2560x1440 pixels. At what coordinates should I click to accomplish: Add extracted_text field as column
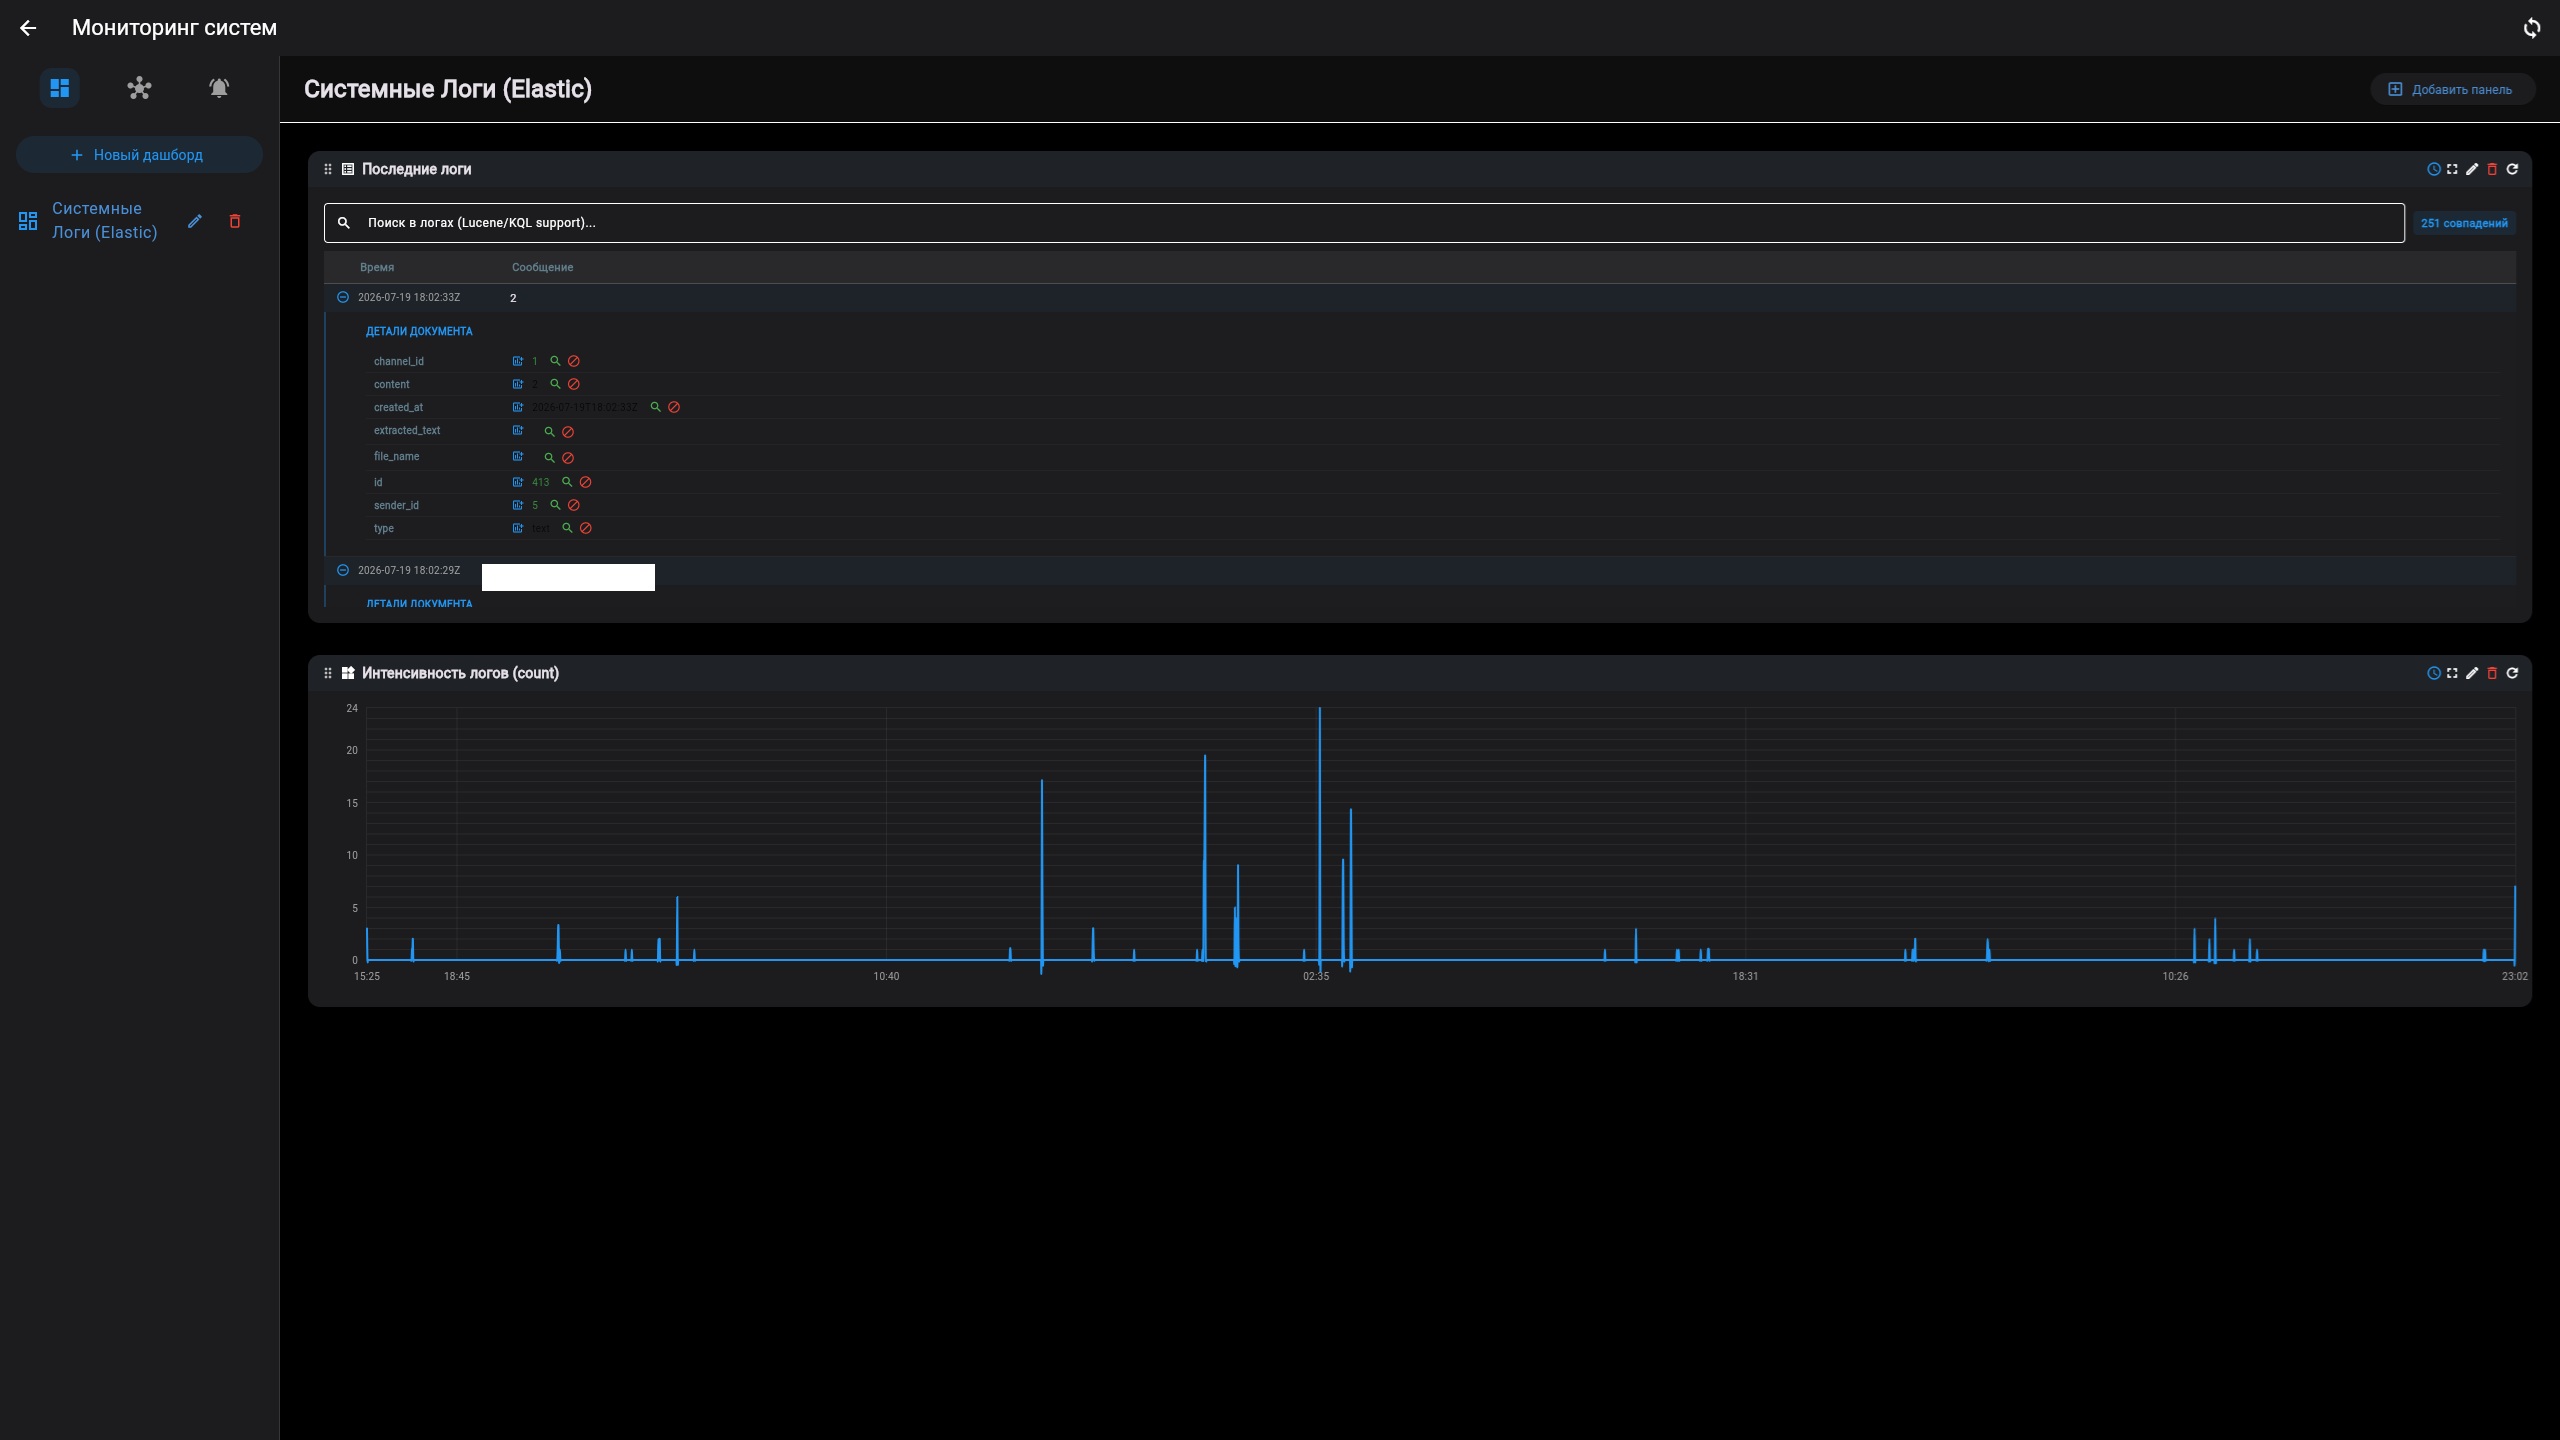click(x=518, y=430)
